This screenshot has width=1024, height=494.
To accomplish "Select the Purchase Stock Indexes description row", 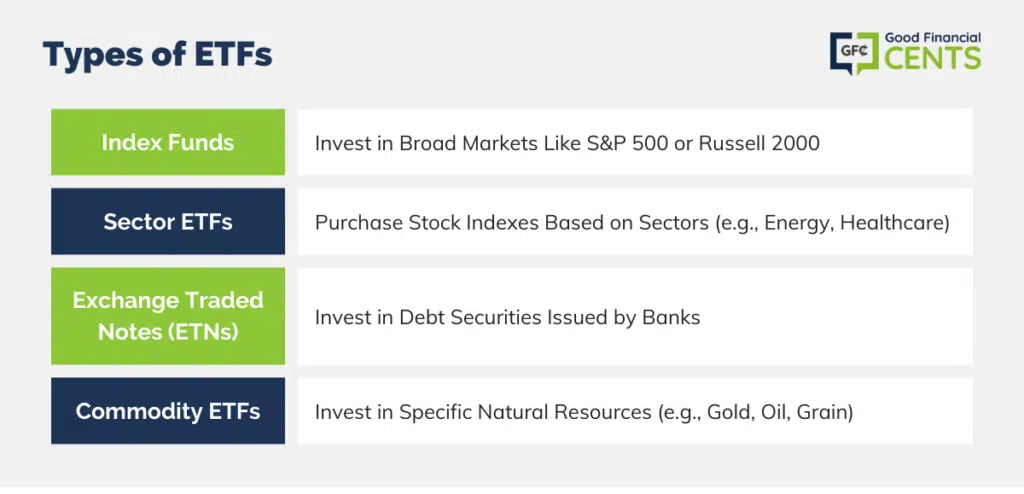I will pyautogui.click(x=635, y=222).
